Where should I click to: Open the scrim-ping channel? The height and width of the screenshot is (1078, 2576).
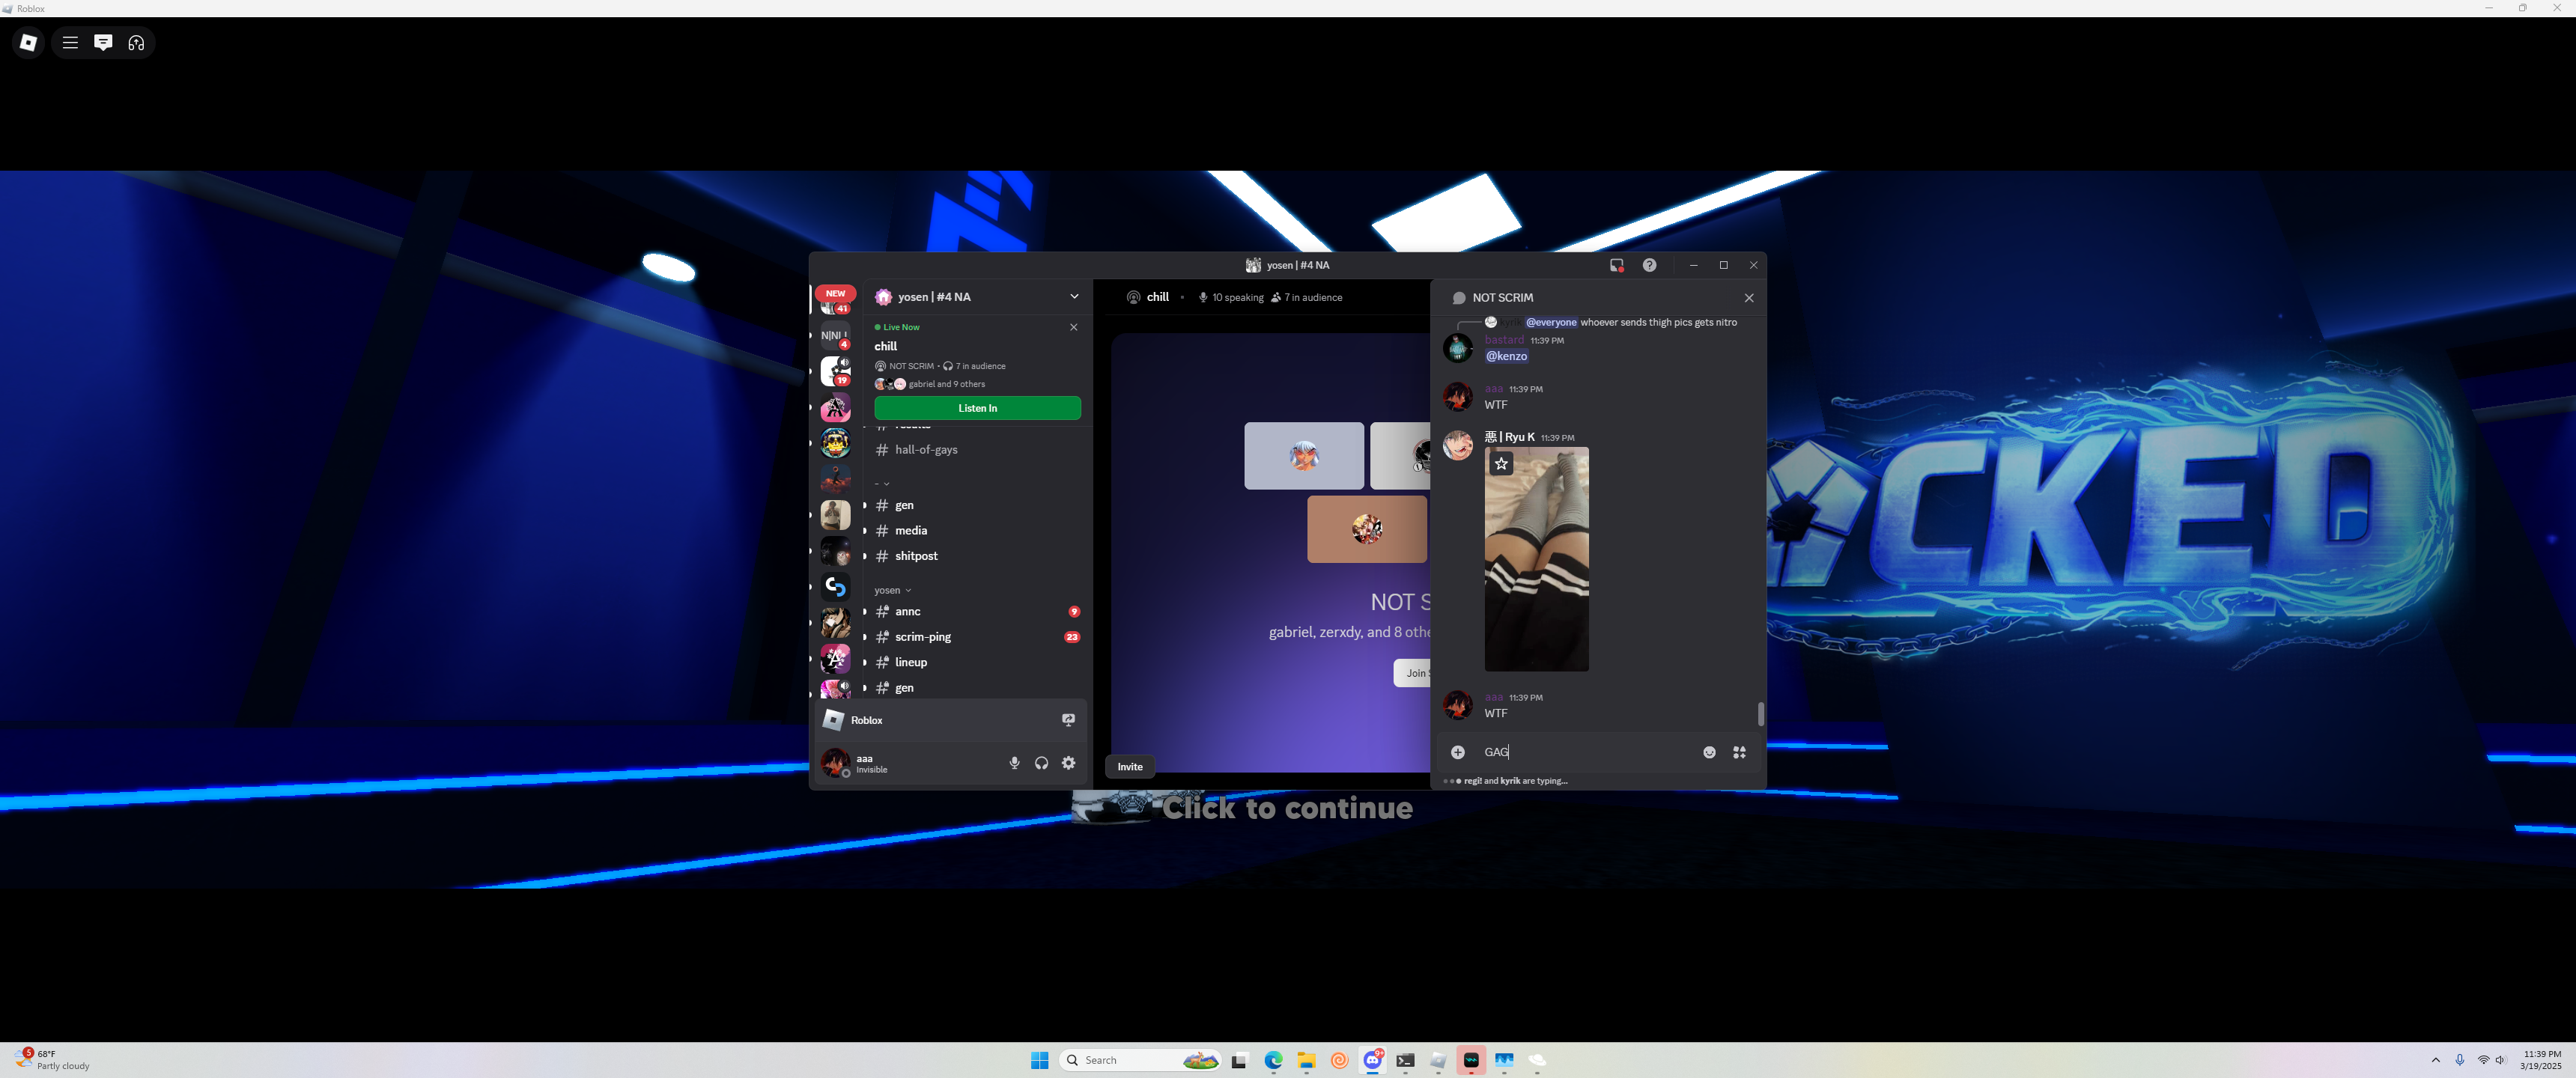point(922,637)
